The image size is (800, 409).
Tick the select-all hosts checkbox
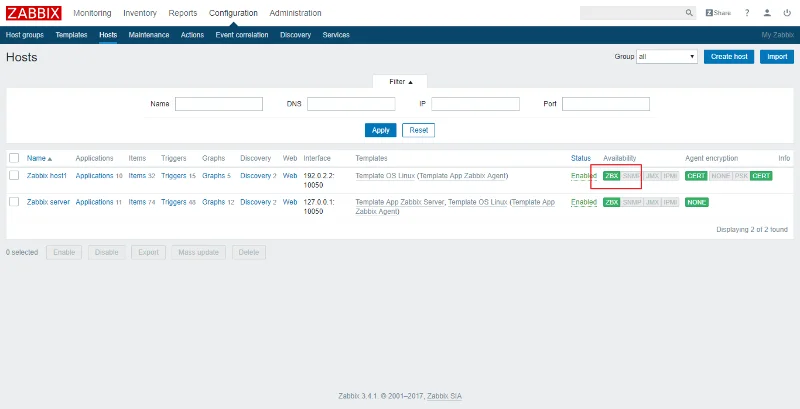[14, 158]
